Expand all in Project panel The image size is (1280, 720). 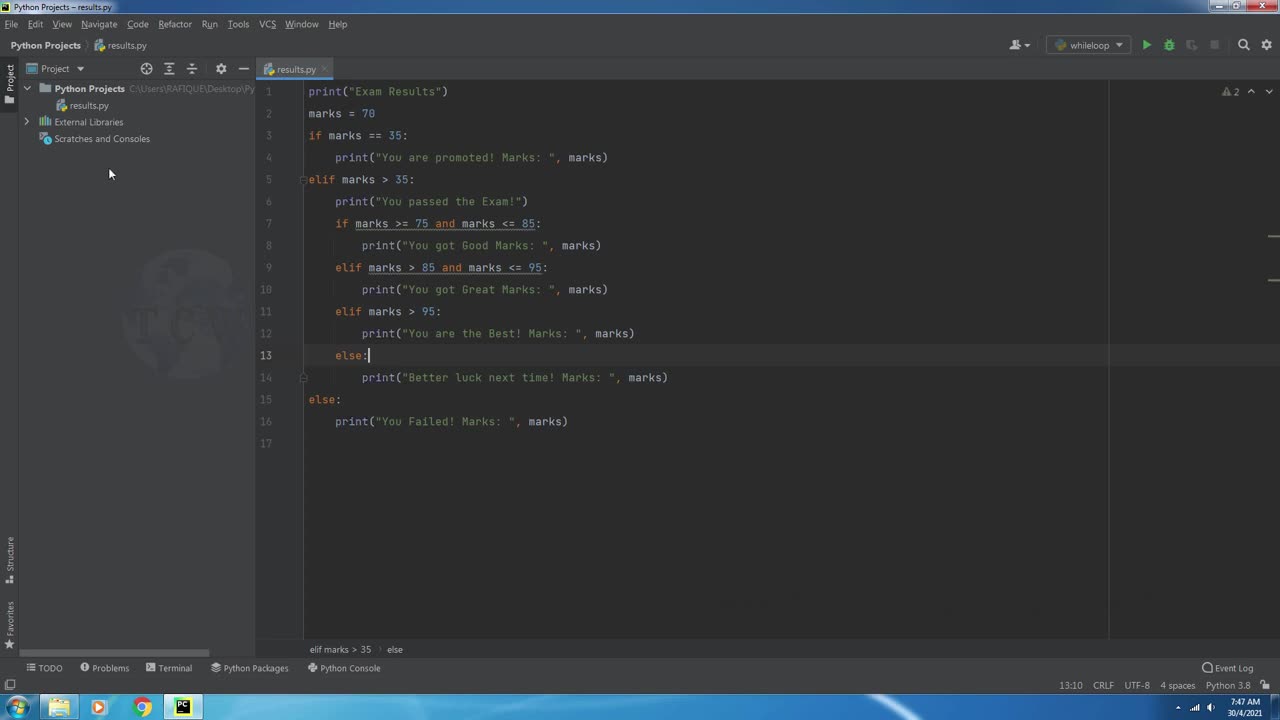tap(169, 69)
